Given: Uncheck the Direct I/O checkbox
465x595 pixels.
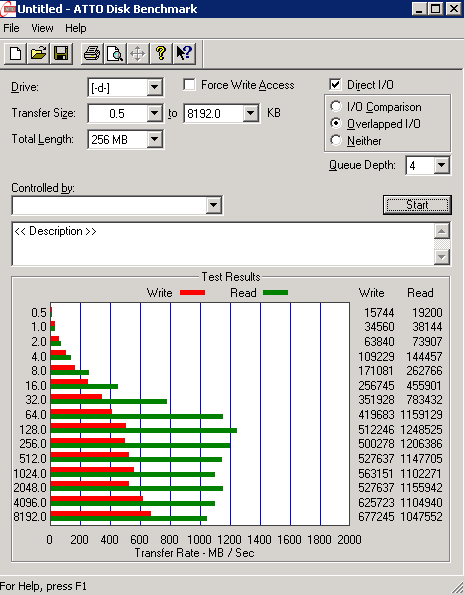Looking at the screenshot, I should [335, 85].
